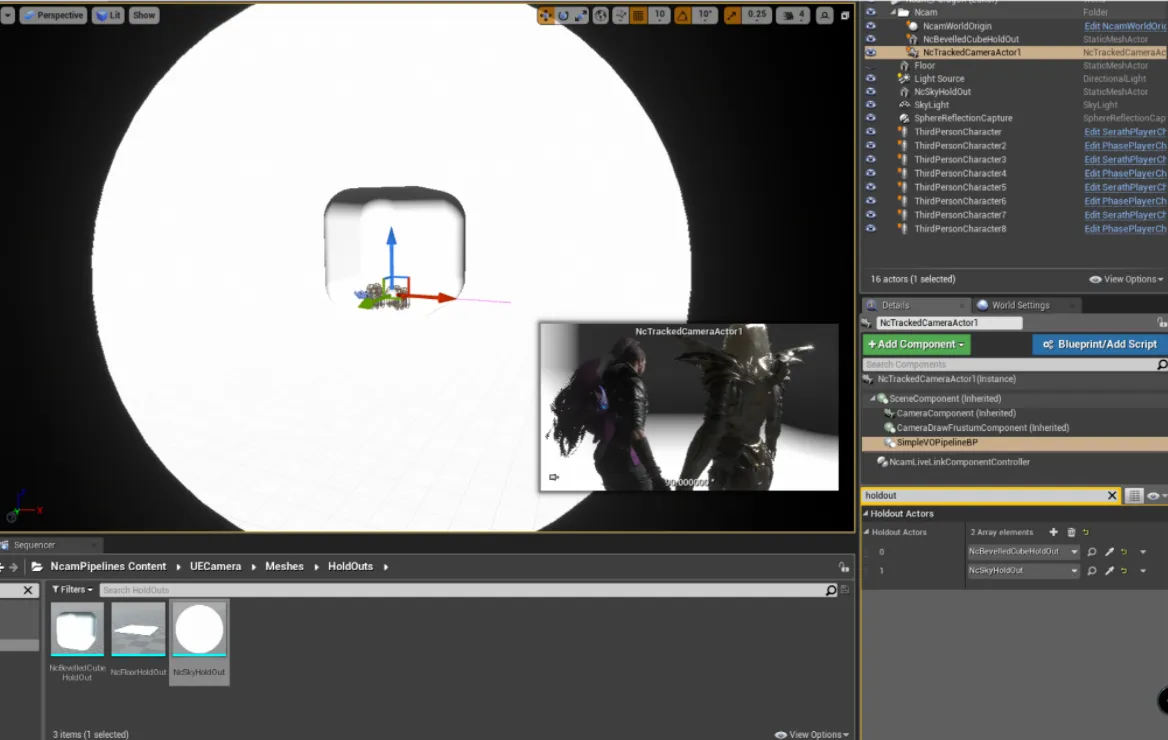Click the Add Component button
The height and width of the screenshot is (740, 1168).
pos(916,344)
